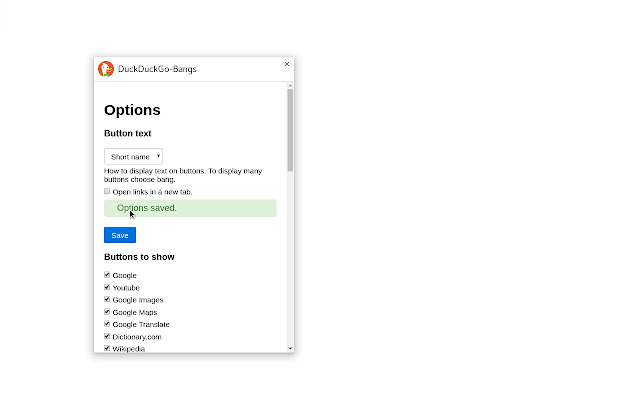Viewport: 640px width, 400px height.
Task: Click the DuckDuckGo duck logo icon
Action: [106, 69]
